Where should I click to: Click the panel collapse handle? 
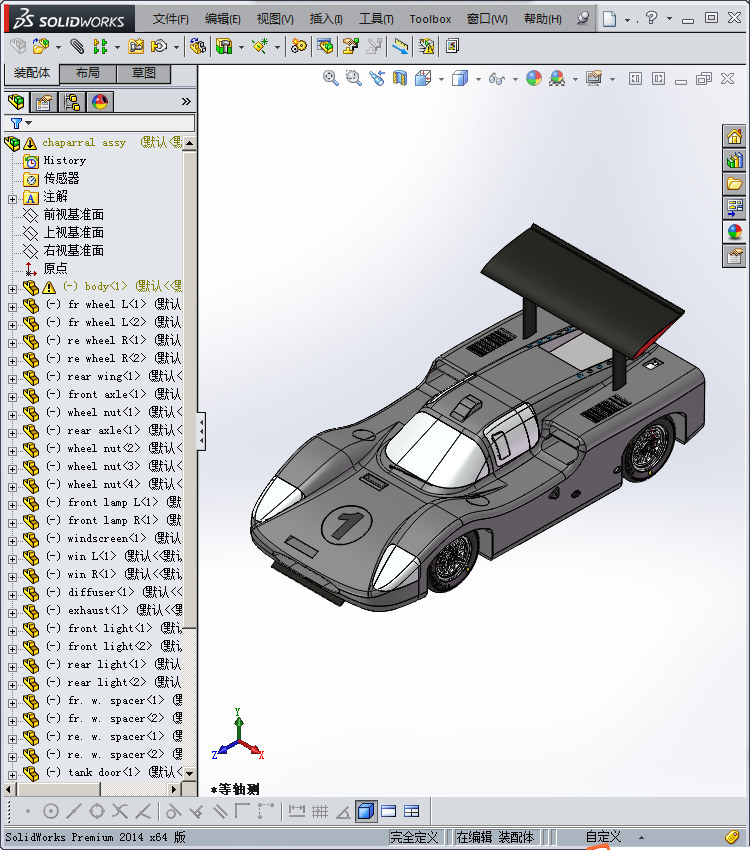[202, 432]
